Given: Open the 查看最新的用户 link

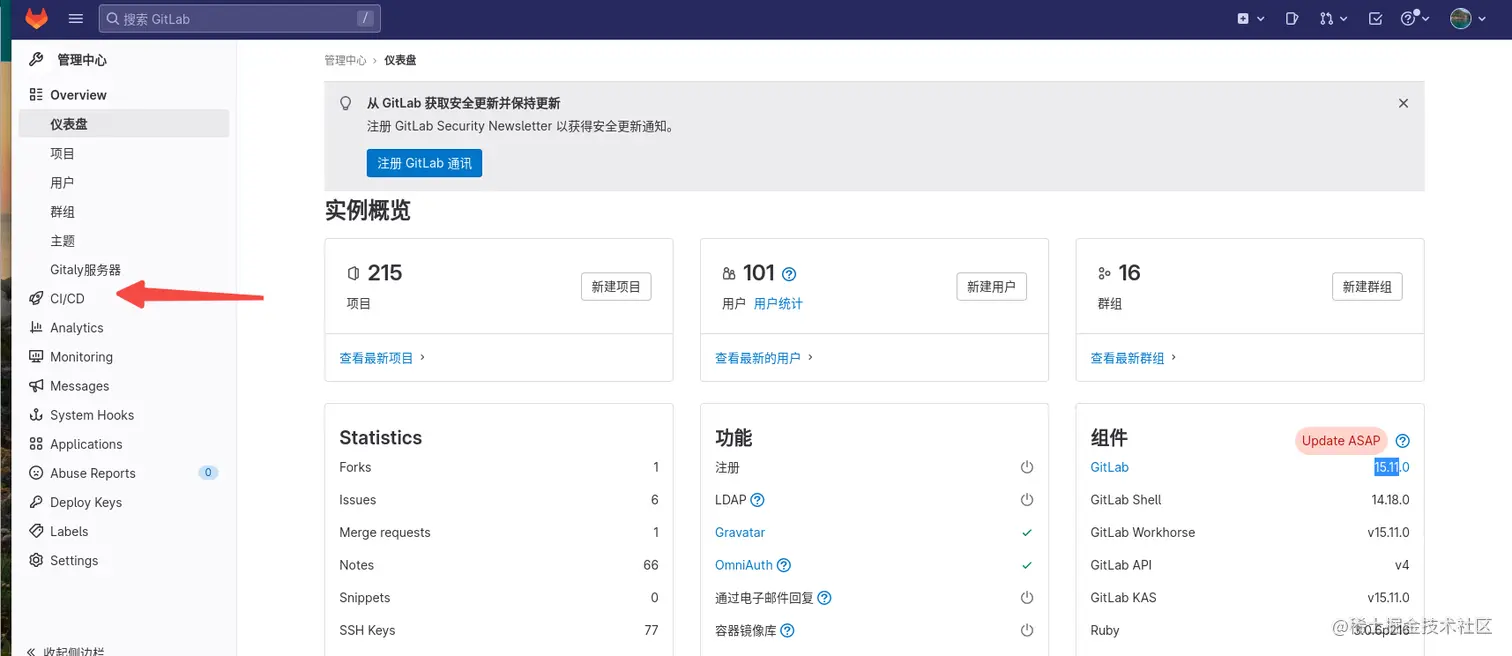Looking at the screenshot, I should pyautogui.click(x=764, y=357).
